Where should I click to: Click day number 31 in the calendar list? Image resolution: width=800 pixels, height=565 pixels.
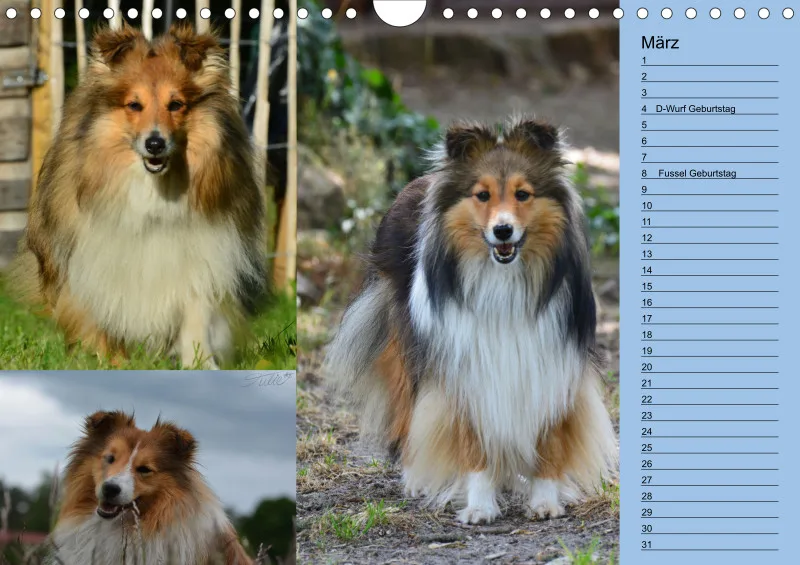(x=647, y=545)
